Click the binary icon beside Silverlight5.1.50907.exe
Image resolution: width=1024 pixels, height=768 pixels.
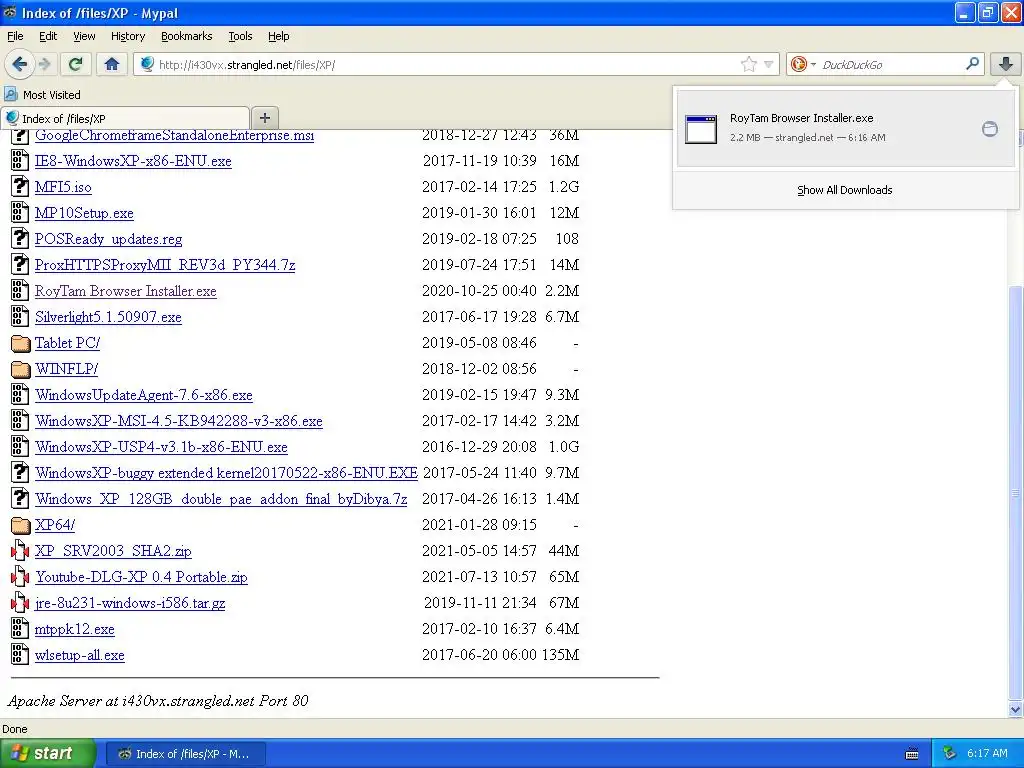coord(20,317)
